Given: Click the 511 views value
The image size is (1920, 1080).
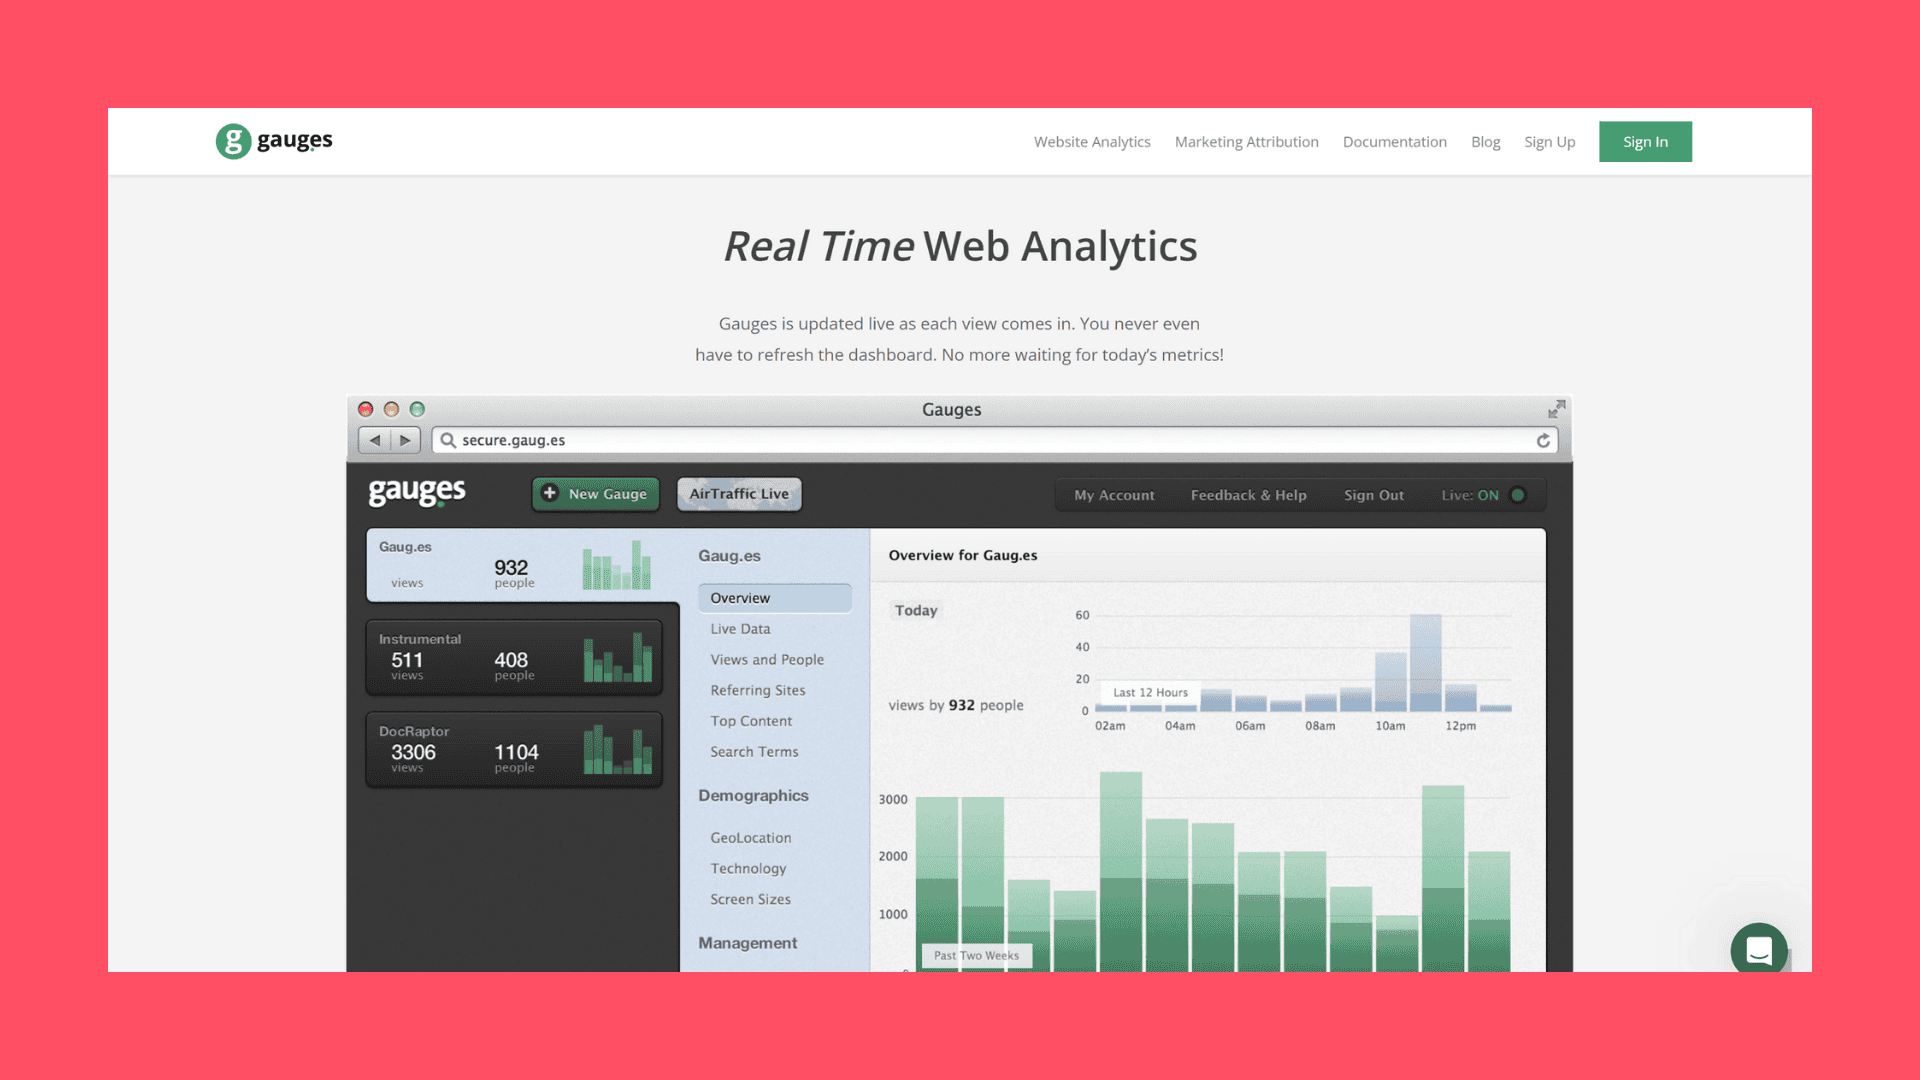Looking at the screenshot, I should (x=407, y=660).
